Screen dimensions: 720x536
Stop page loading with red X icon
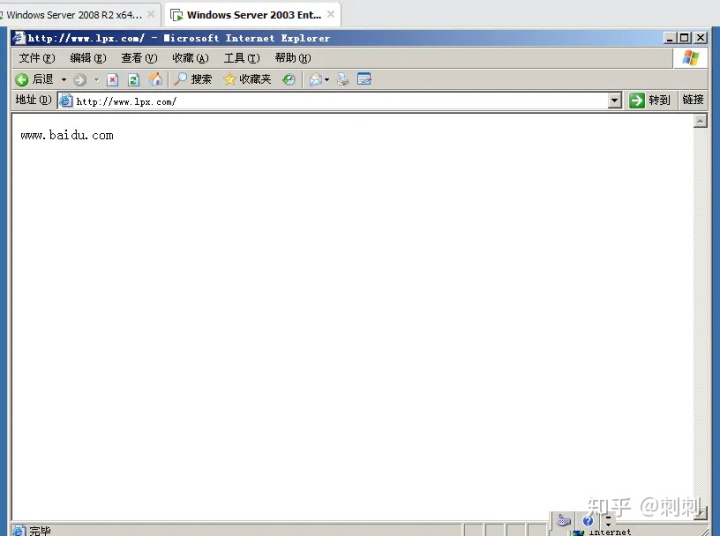coord(112,80)
